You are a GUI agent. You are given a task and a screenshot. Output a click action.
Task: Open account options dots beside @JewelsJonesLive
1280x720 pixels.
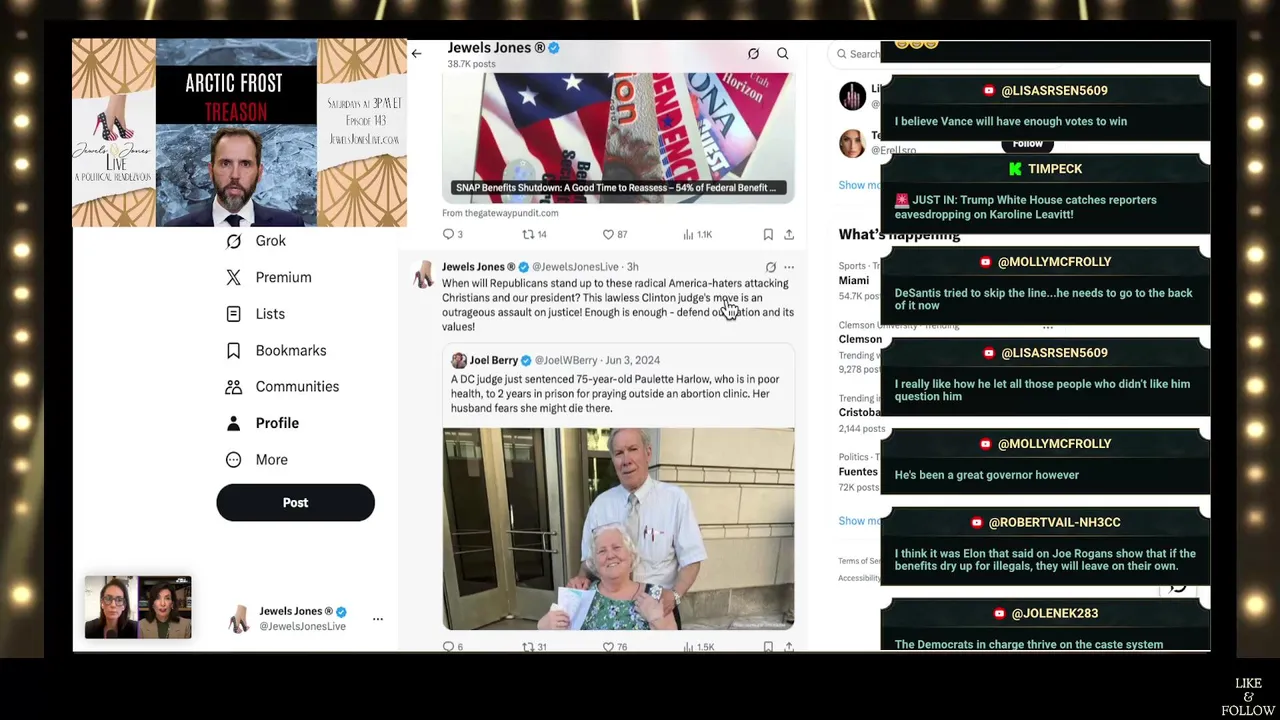378,619
